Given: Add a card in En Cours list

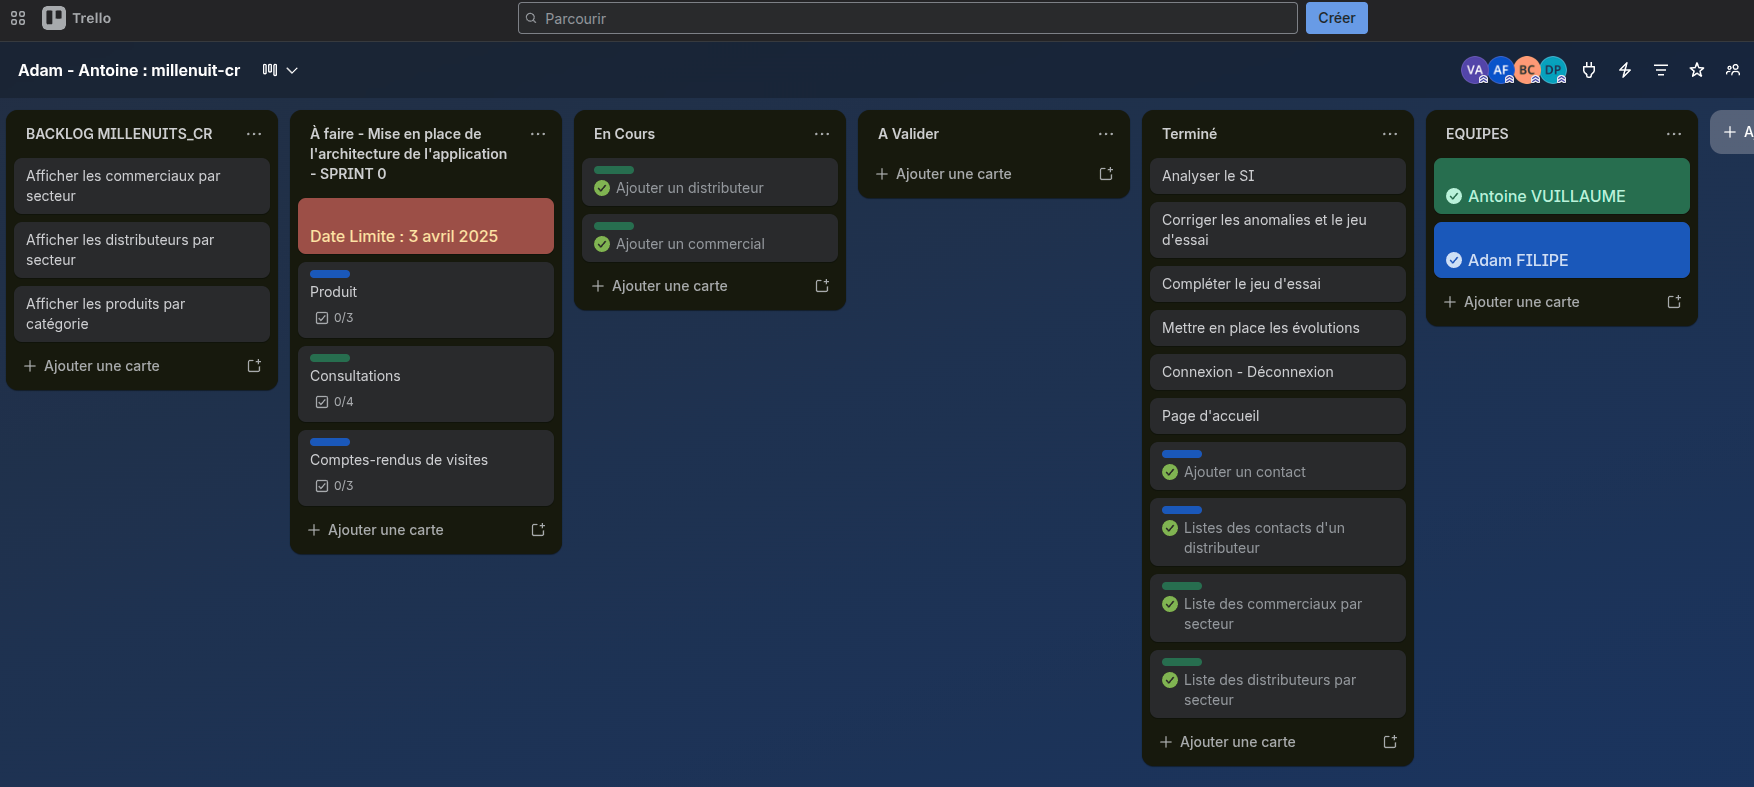Looking at the screenshot, I should point(693,286).
